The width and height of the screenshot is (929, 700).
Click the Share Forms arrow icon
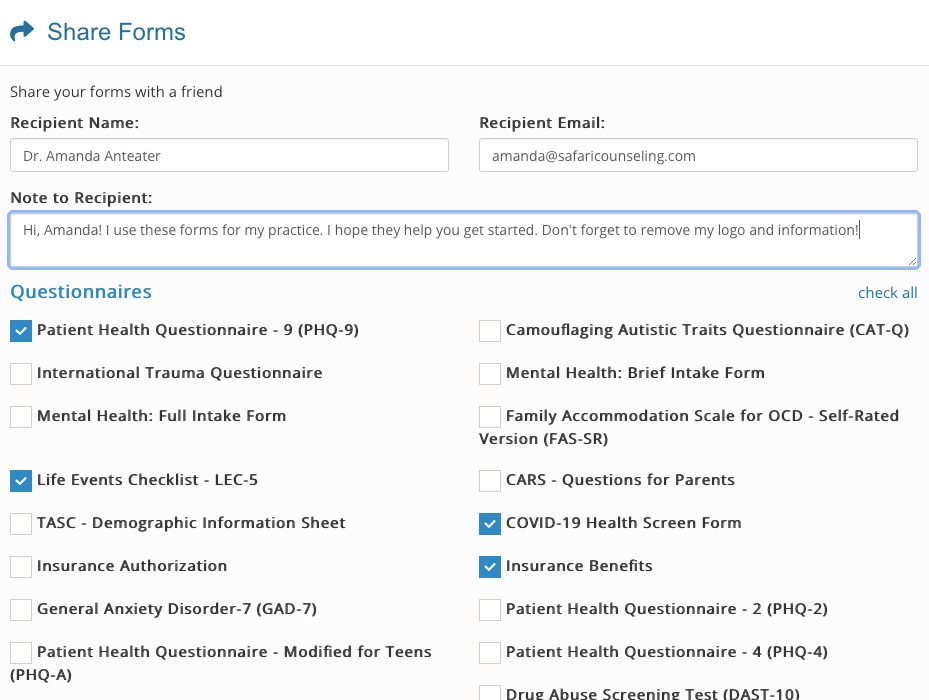23,31
